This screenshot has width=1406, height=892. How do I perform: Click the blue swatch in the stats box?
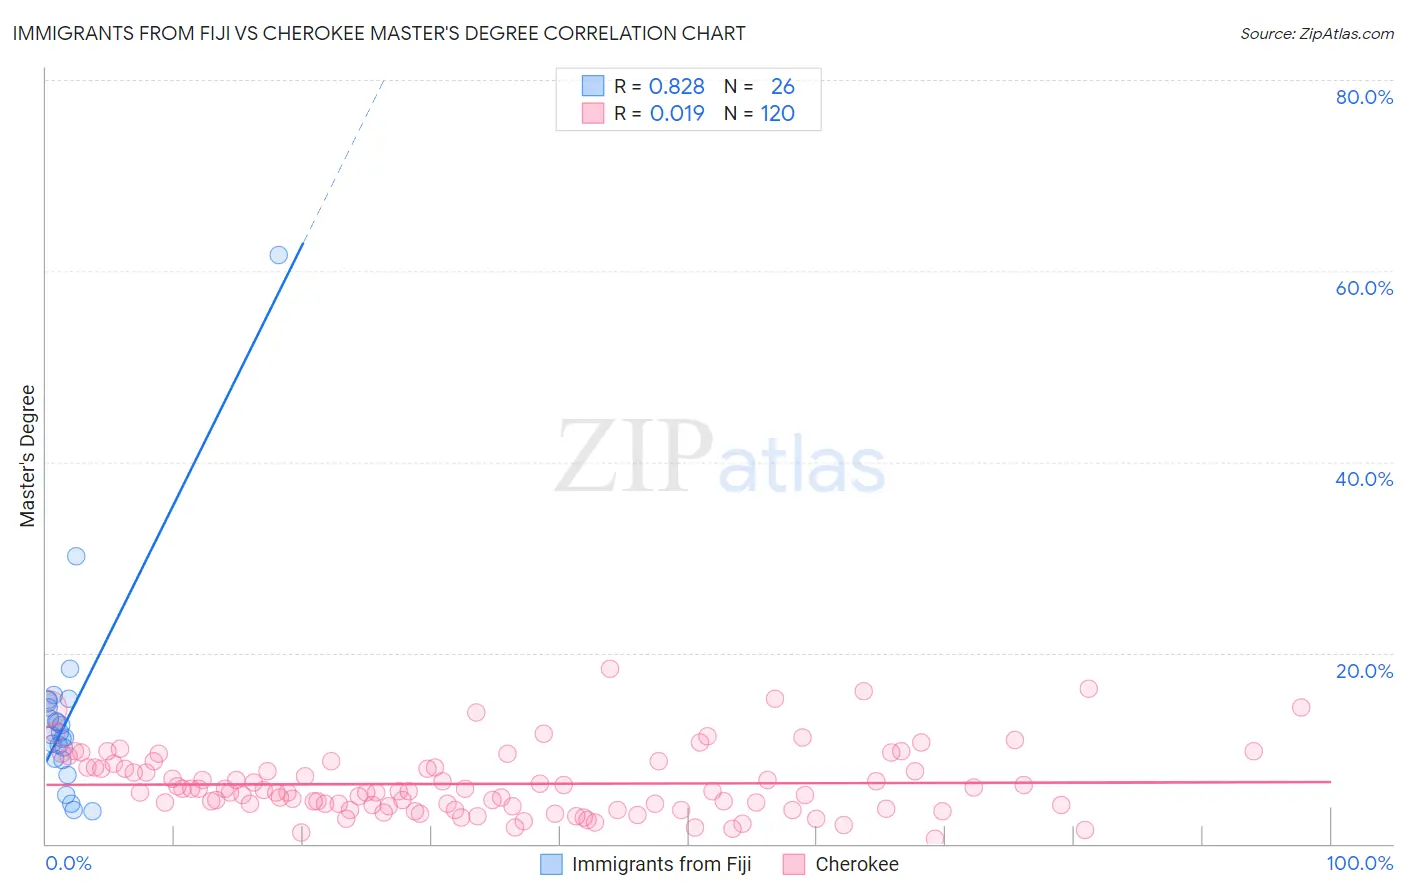point(593,86)
